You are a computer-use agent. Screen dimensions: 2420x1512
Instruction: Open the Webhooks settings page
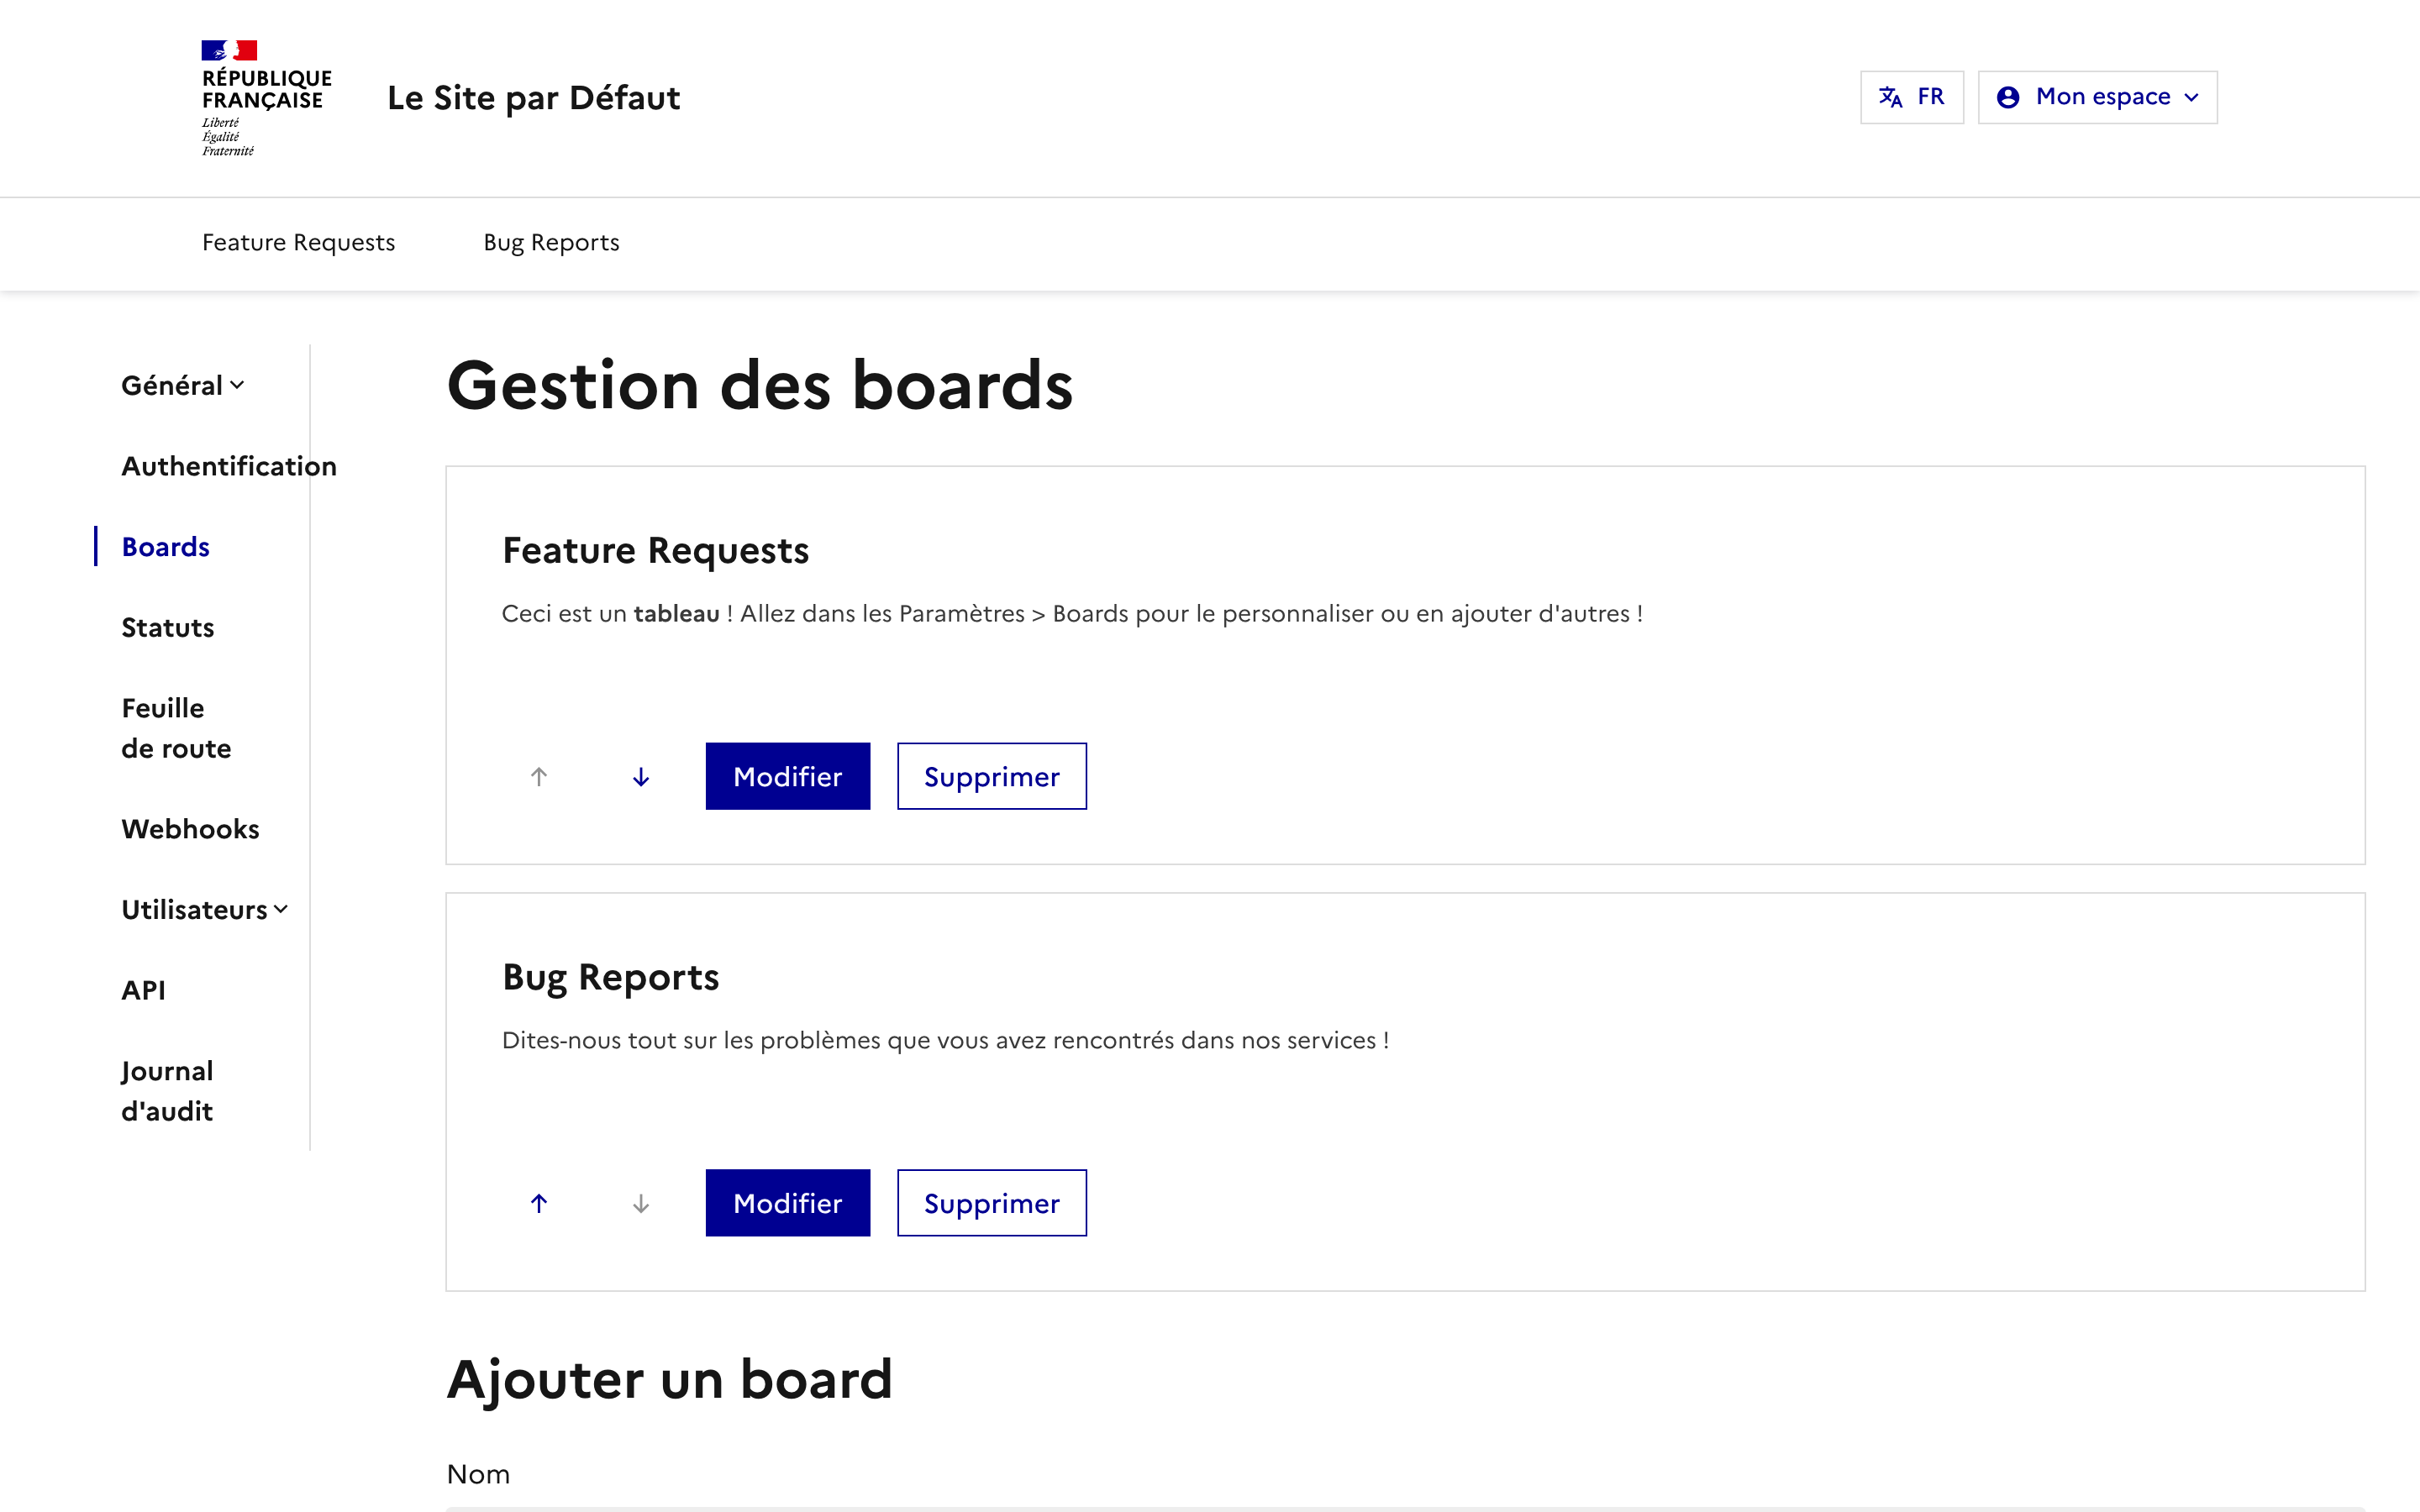[x=190, y=828]
